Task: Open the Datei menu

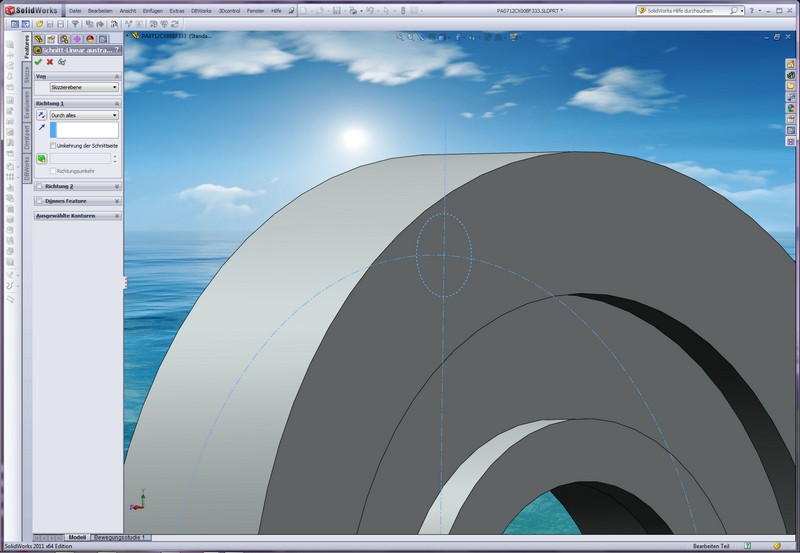Action: [x=75, y=11]
